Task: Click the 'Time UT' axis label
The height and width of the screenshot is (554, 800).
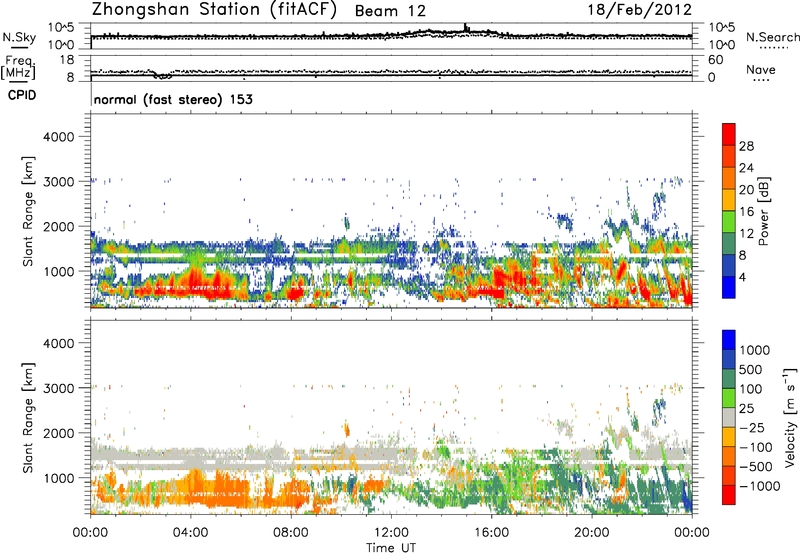Action: pos(391,548)
